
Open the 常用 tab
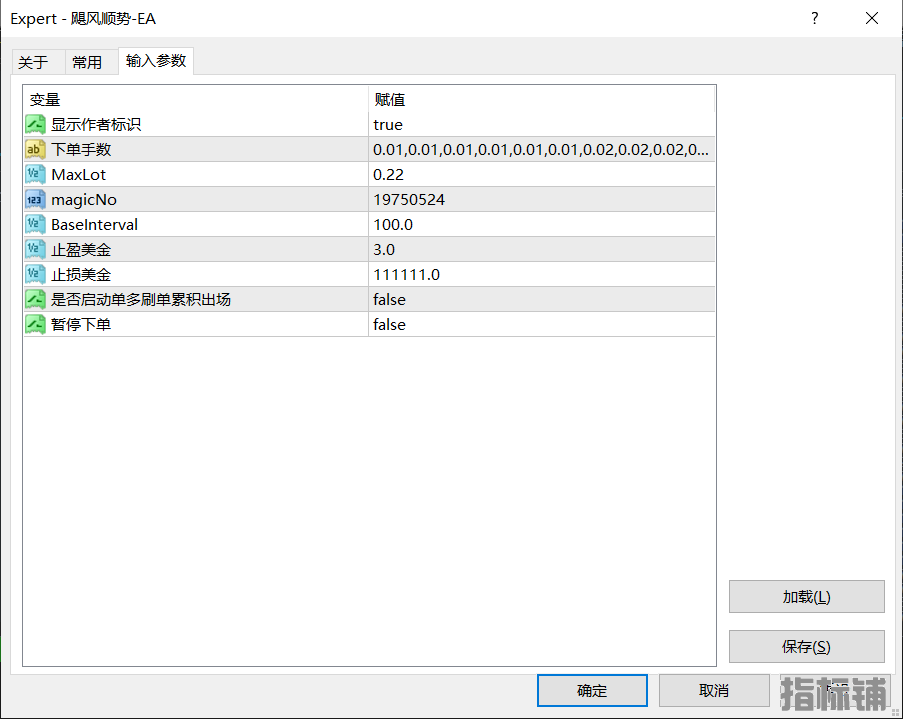tap(87, 62)
